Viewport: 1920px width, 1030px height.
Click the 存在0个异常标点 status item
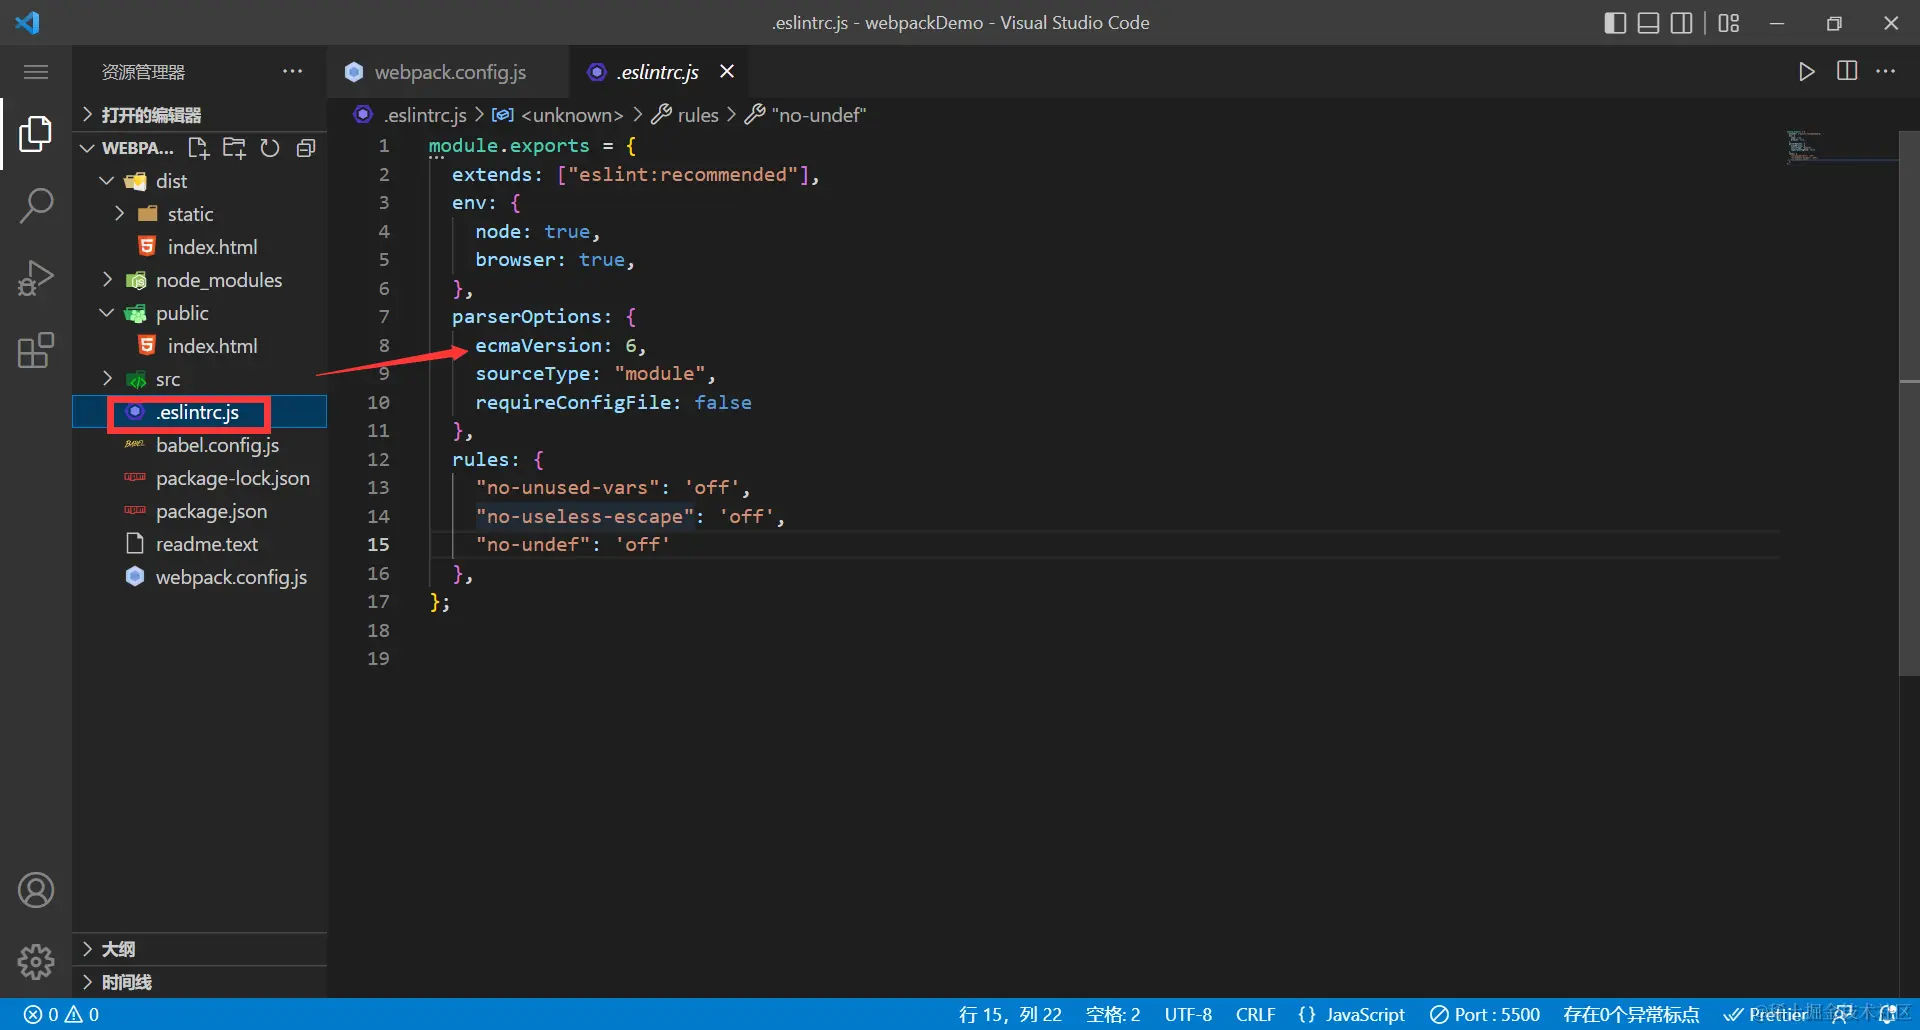(1631, 1014)
